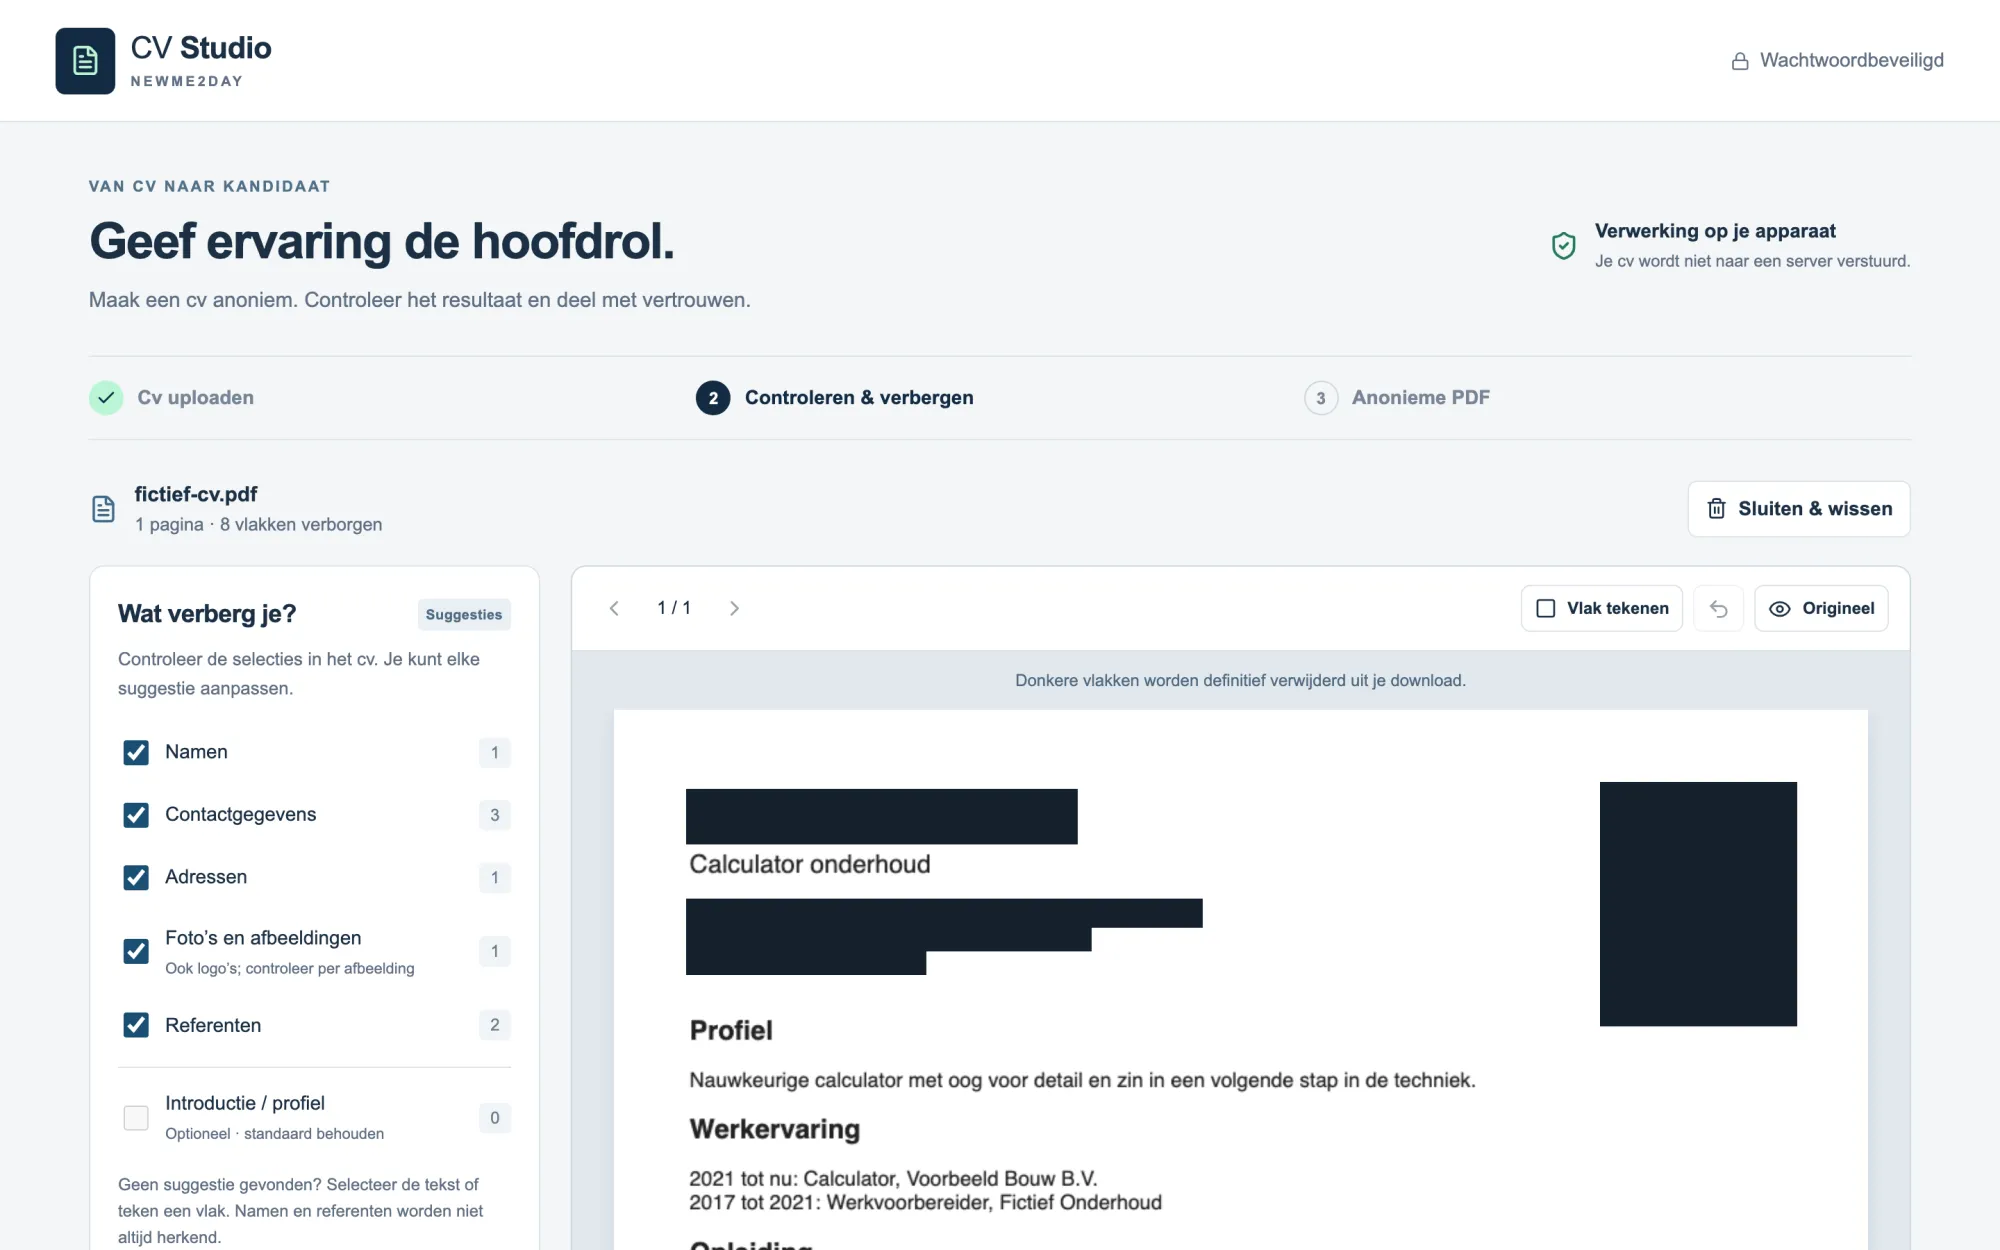Click the count badge next to Contactgegevens
2000x1250 pixels.
pos(494,815)
